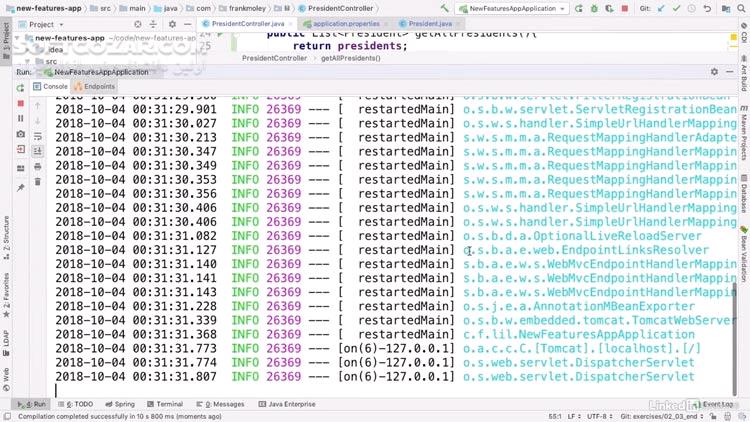Screen dimensions: 750x422
Task: Click red Stop icon in Run panel sidebar
Action: (20, 103)
